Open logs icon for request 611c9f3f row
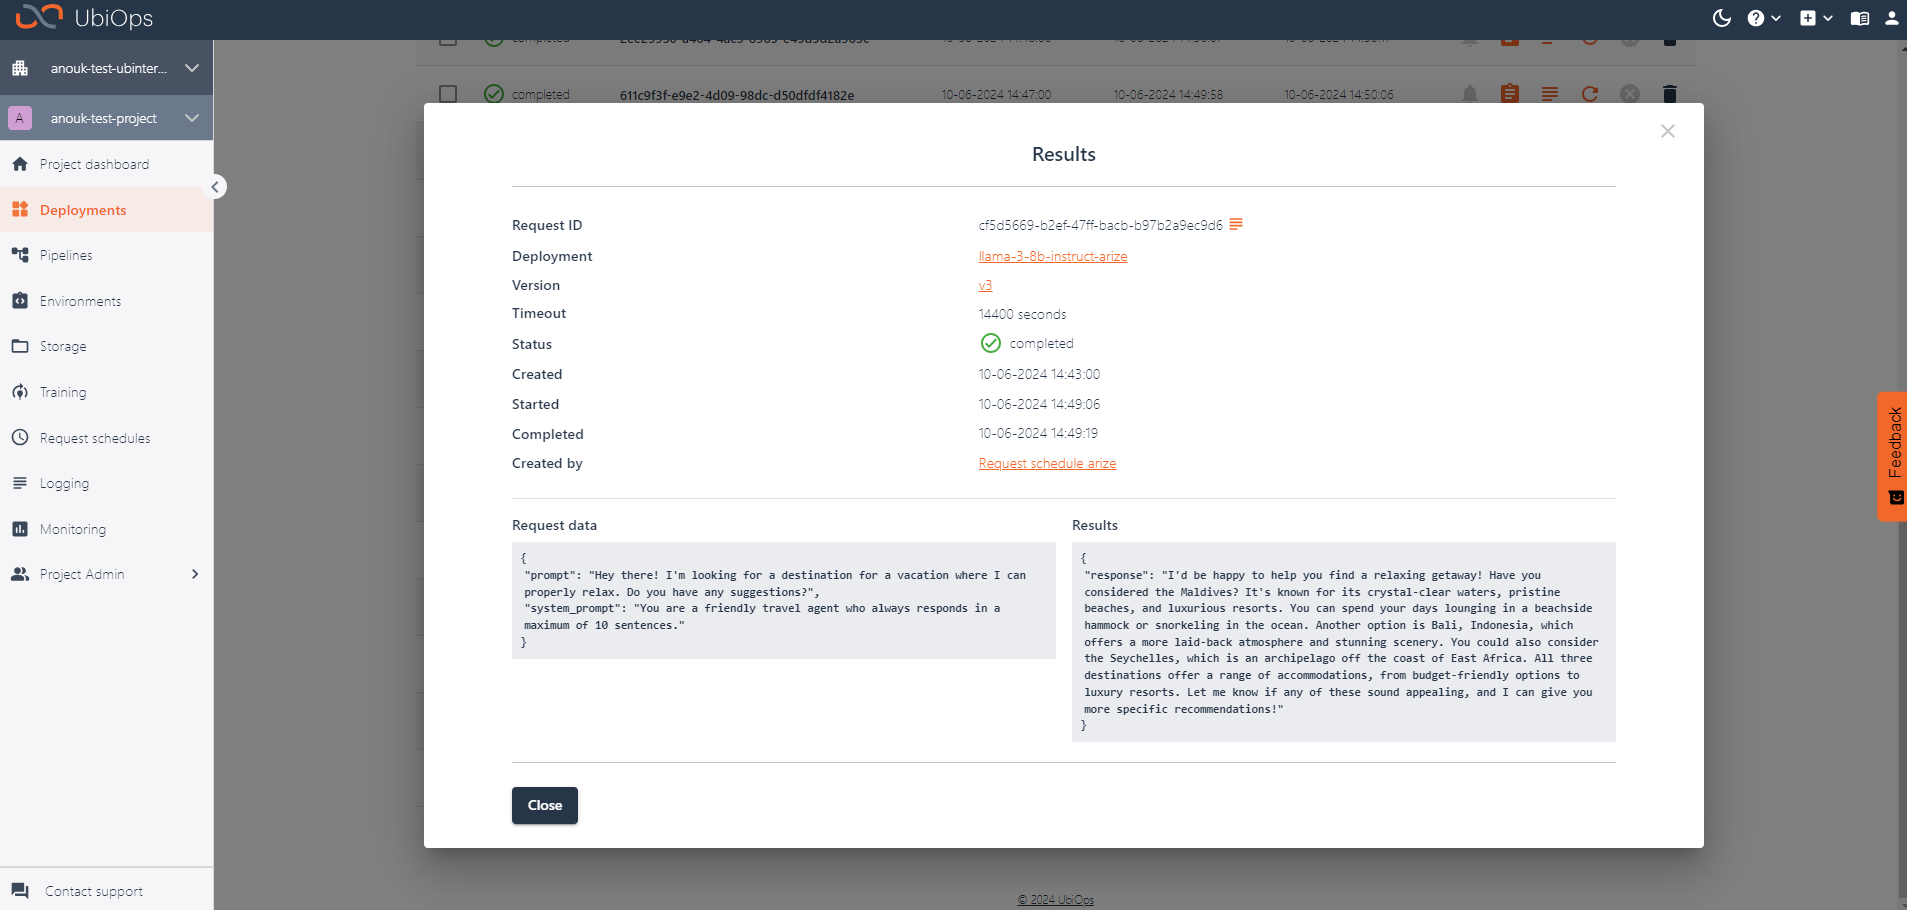This screenshot has height=910, width=1907. coord(1550,94)
